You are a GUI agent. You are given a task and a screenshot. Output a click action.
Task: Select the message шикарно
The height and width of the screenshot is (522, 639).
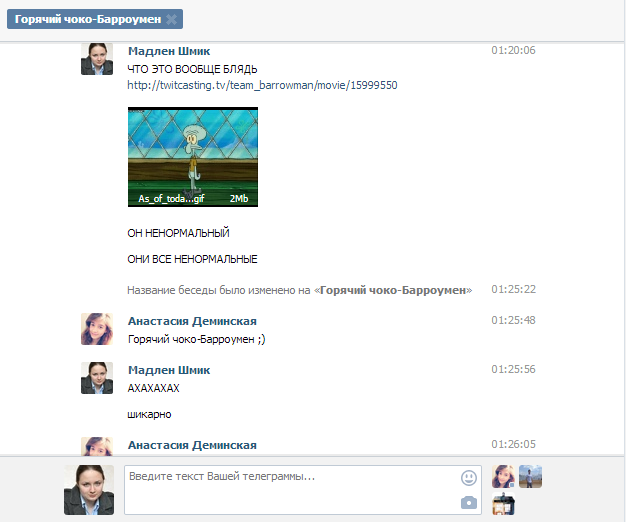(x=149, y=414)
